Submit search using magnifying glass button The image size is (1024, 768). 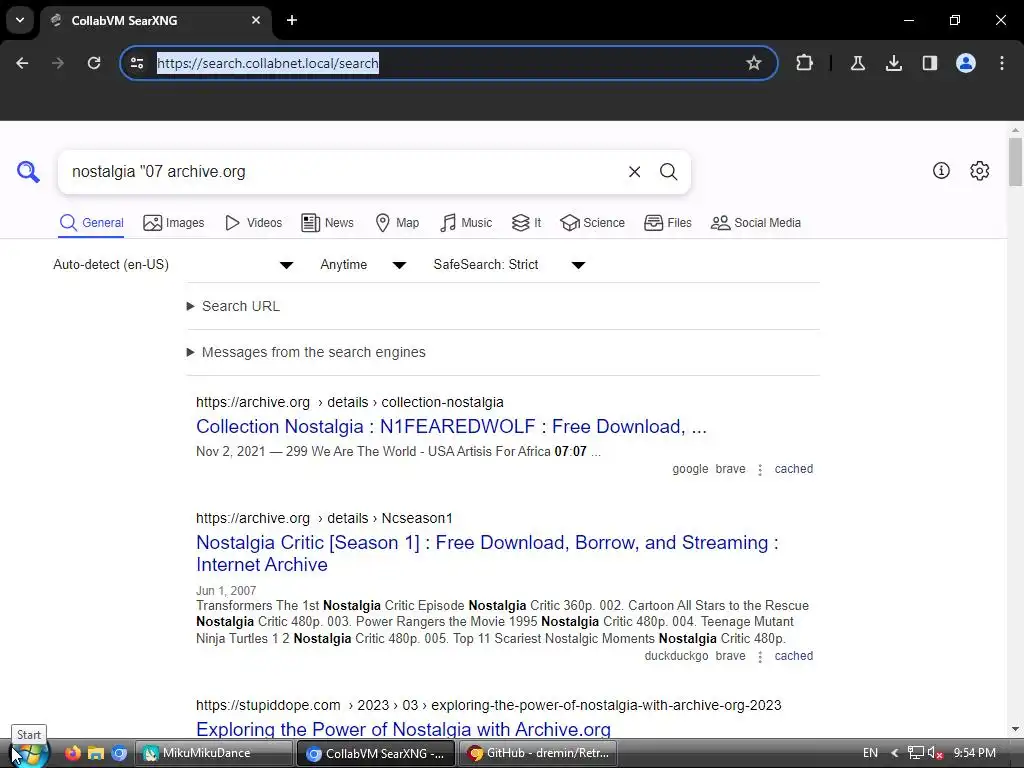(668, 172)
